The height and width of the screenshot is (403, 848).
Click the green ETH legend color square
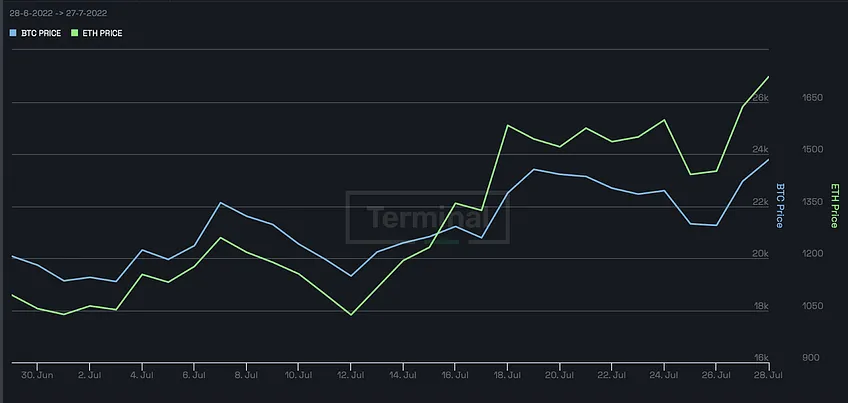coord(75,34)
